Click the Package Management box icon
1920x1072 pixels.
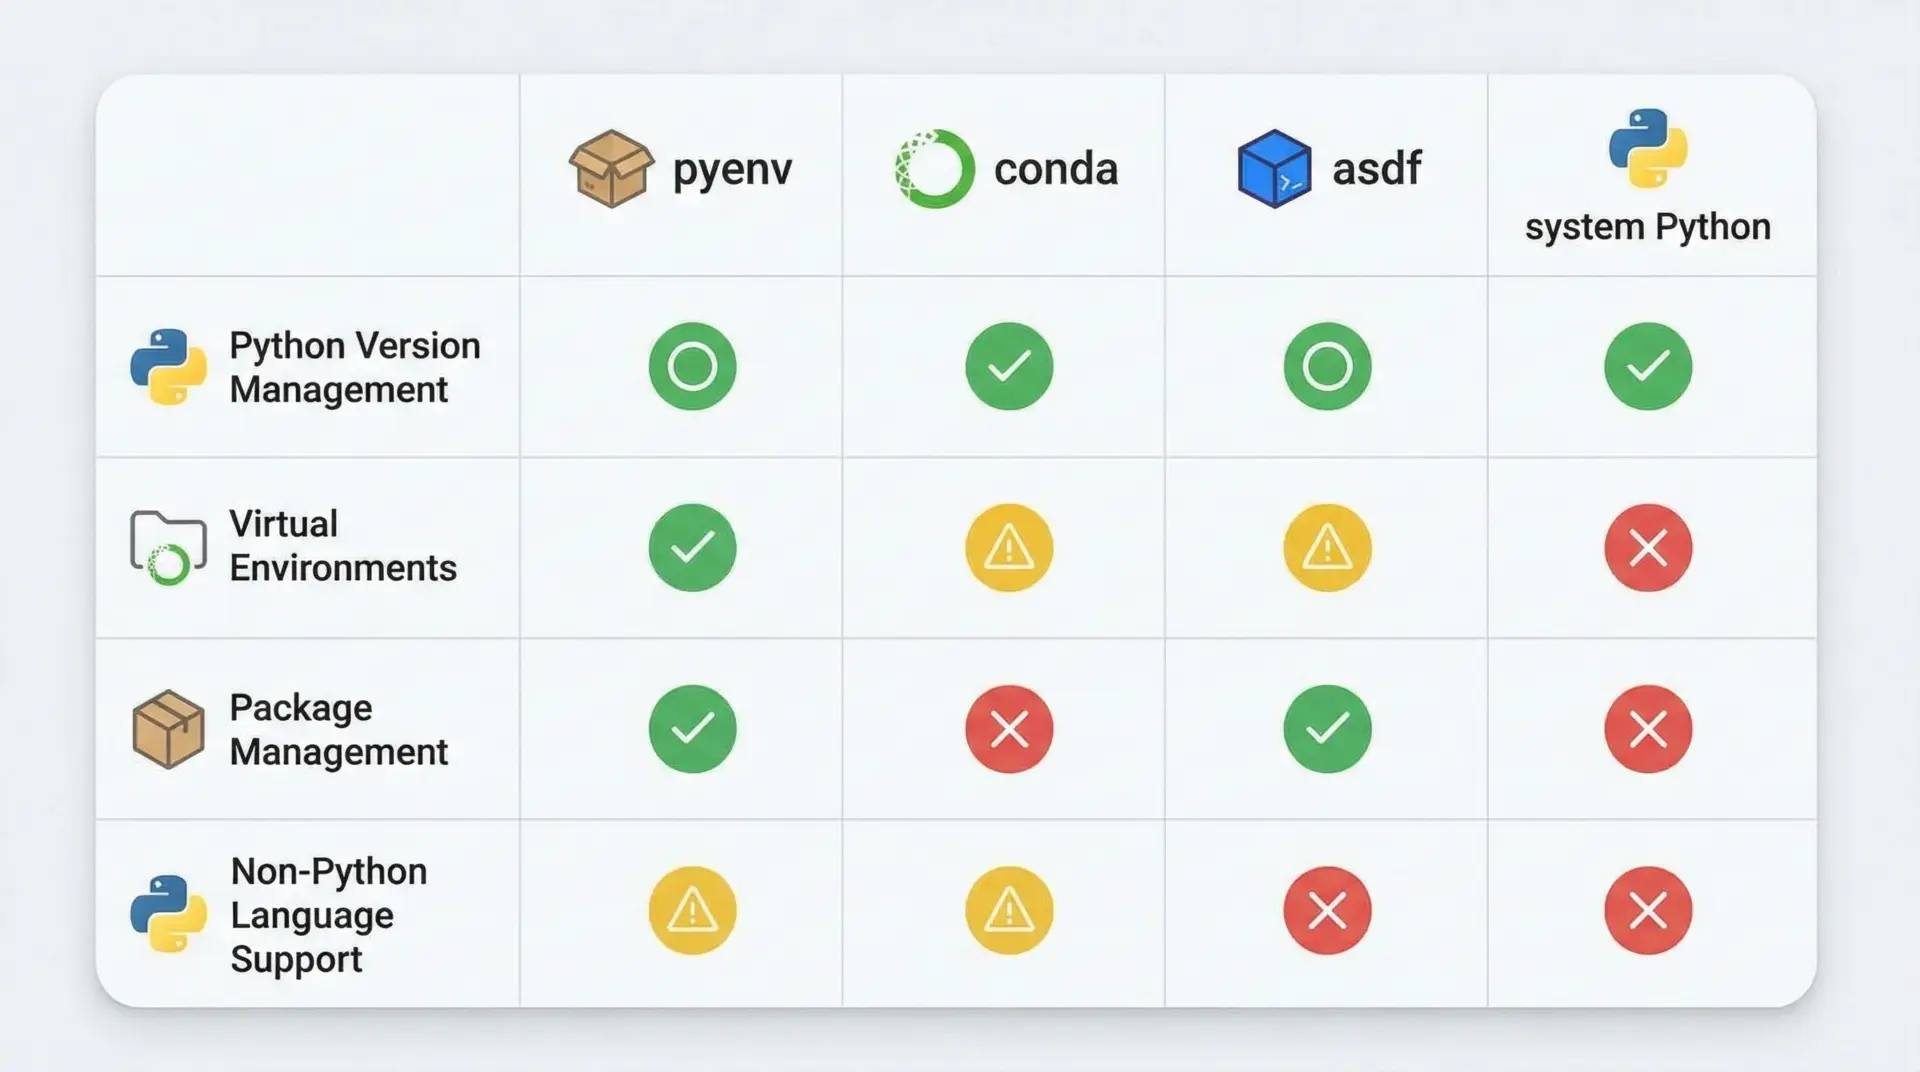[x=168, y=729]
